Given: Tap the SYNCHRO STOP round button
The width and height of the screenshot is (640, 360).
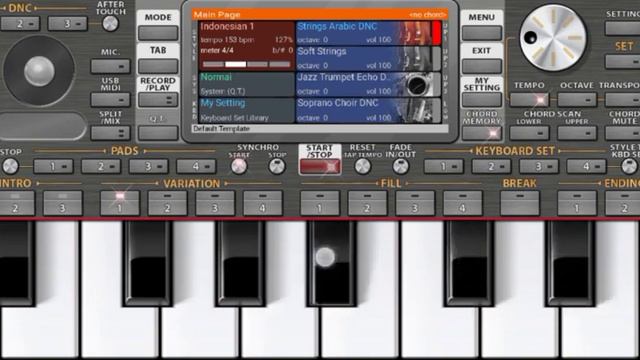Looking at the screenshot, I should click(x=277, y=166).
